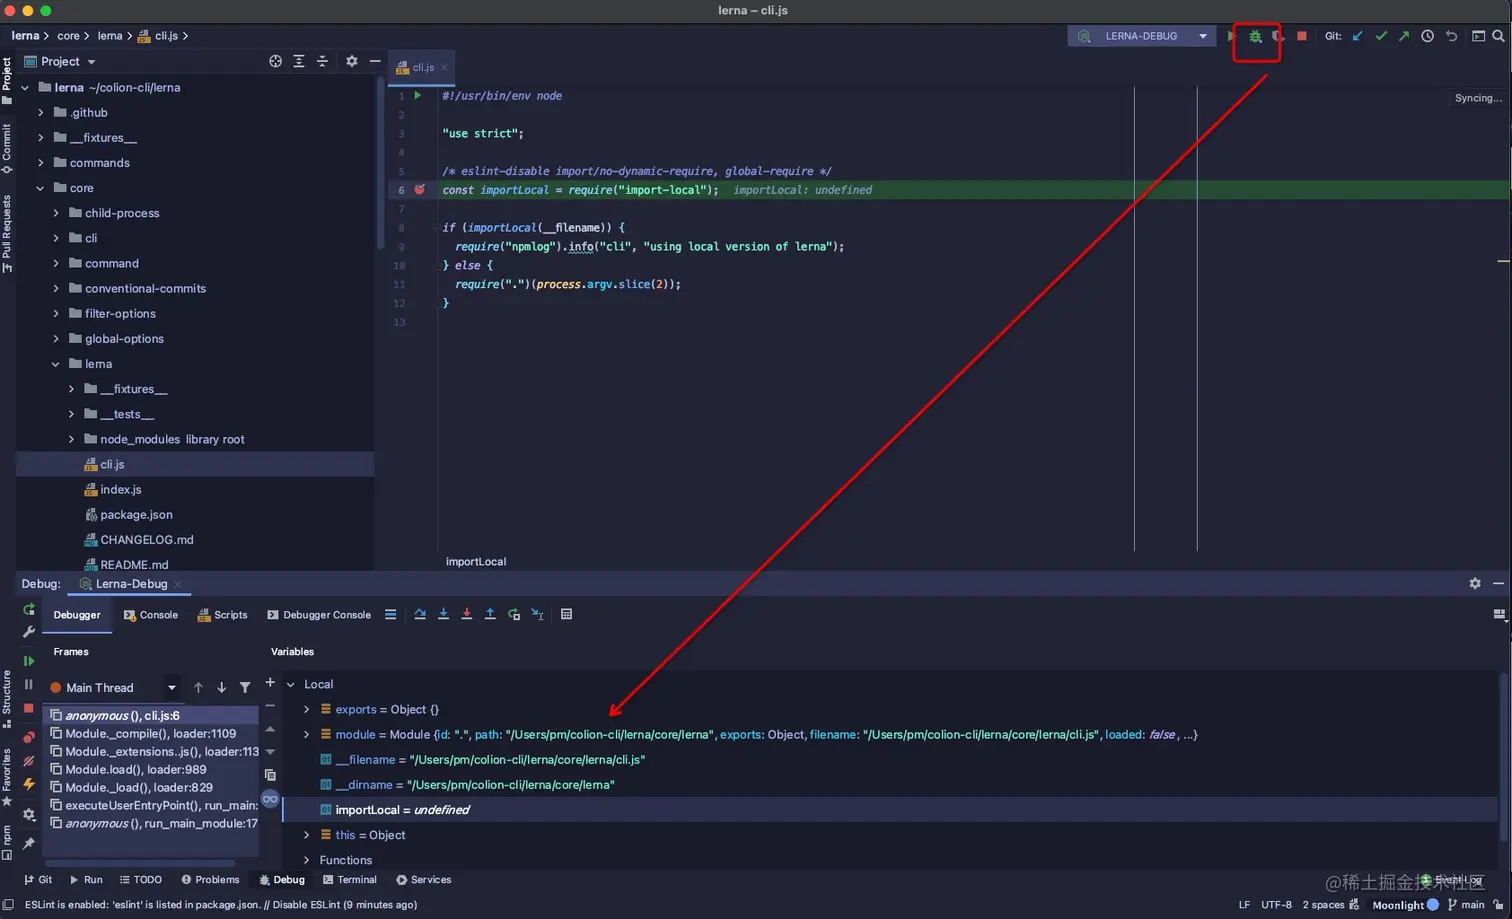
Task: Expand the commands folder
Action: point(41,163)
